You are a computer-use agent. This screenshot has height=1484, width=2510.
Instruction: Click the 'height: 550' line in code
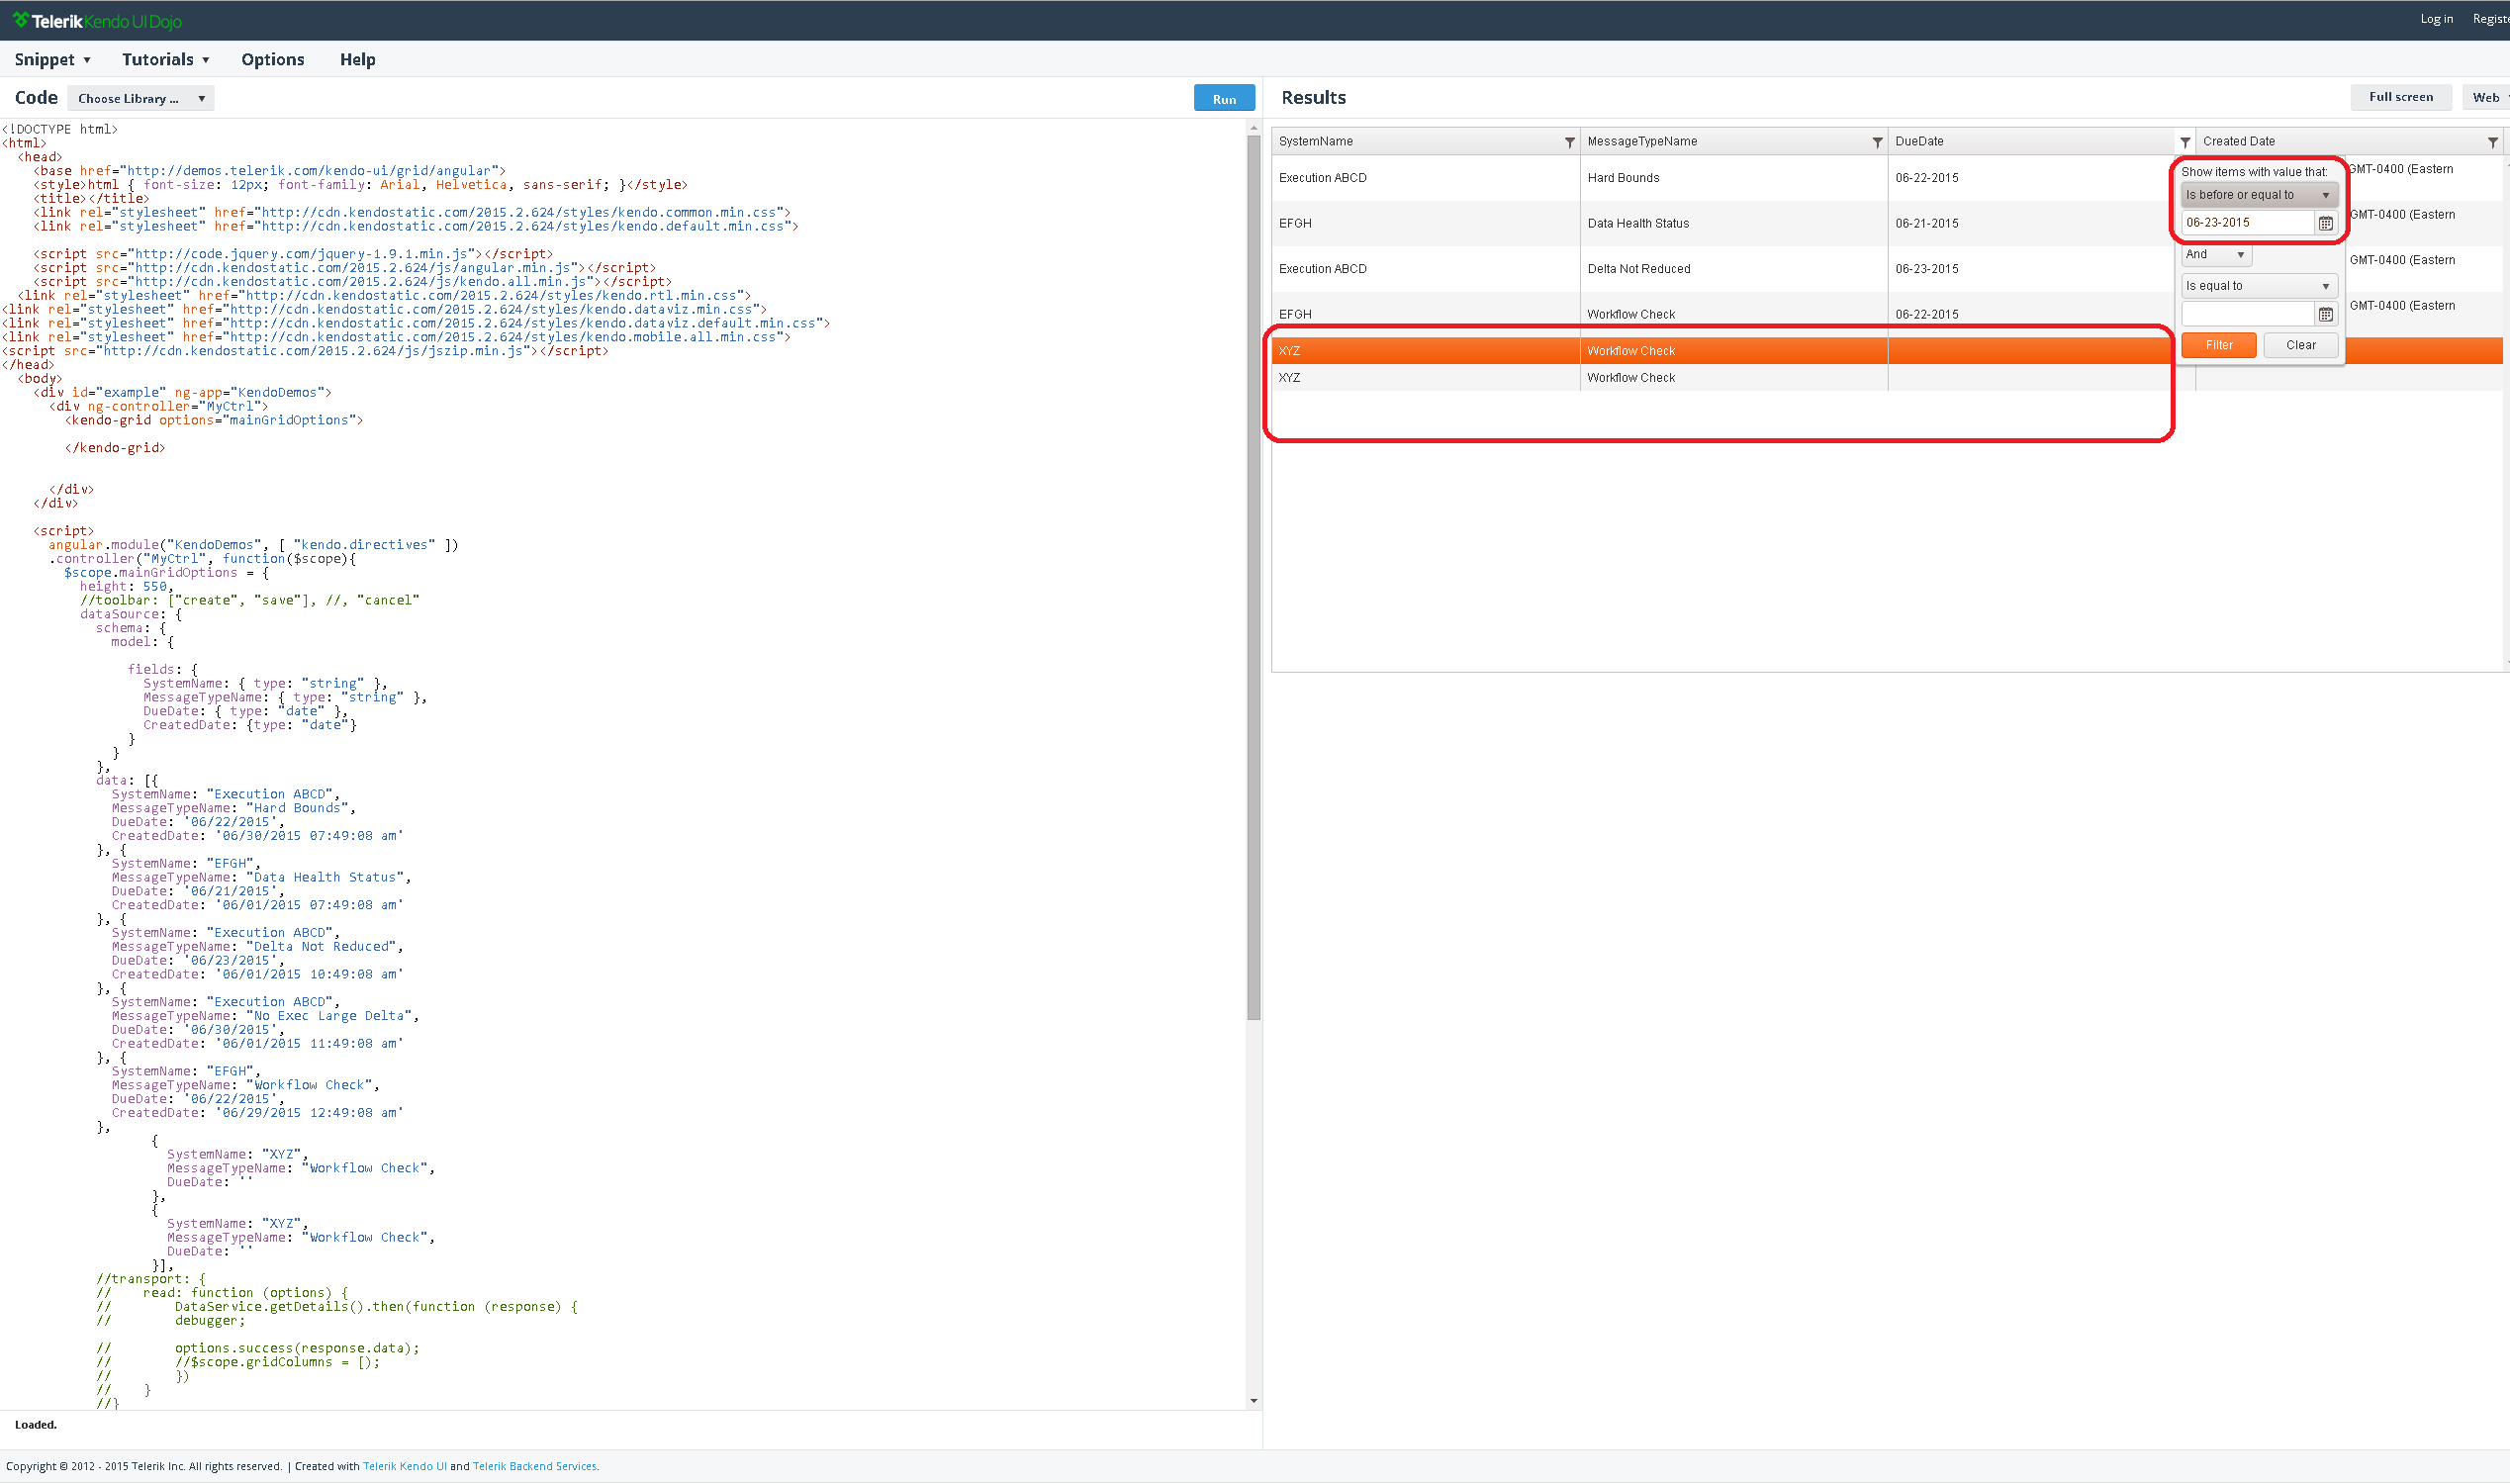tap(126, 587)
